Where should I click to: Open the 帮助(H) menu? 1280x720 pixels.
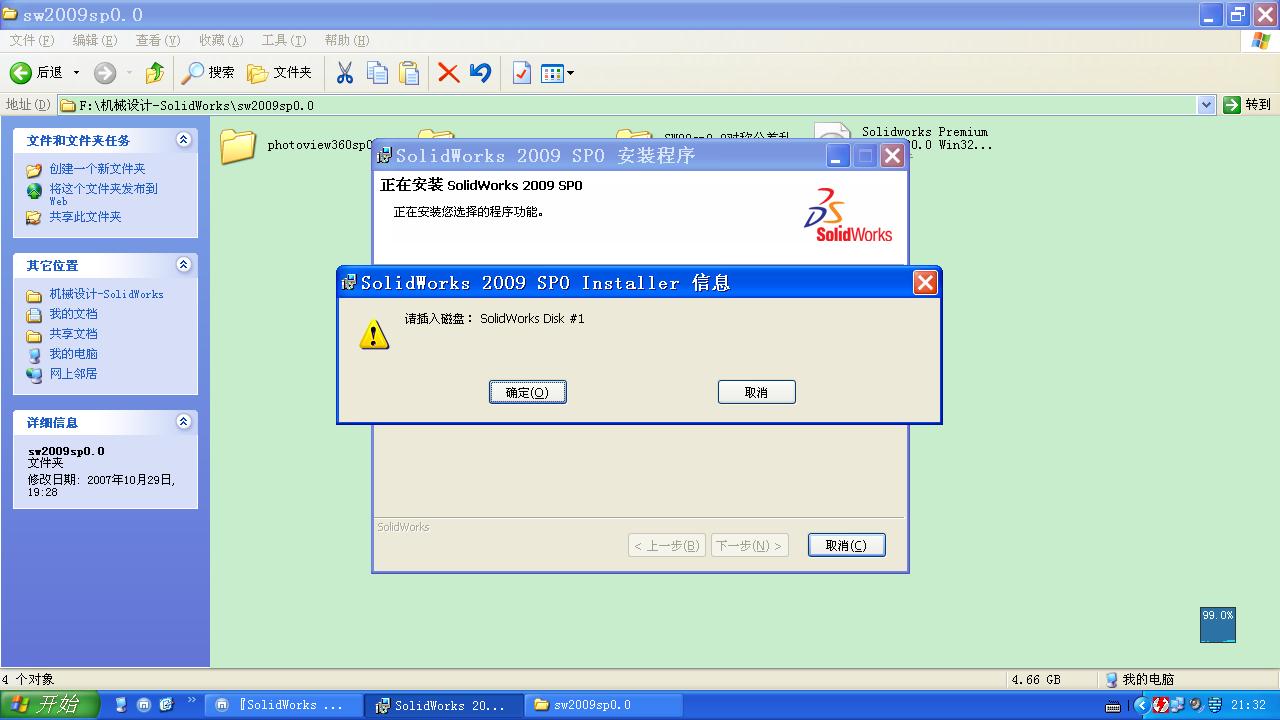click(347, 40)
